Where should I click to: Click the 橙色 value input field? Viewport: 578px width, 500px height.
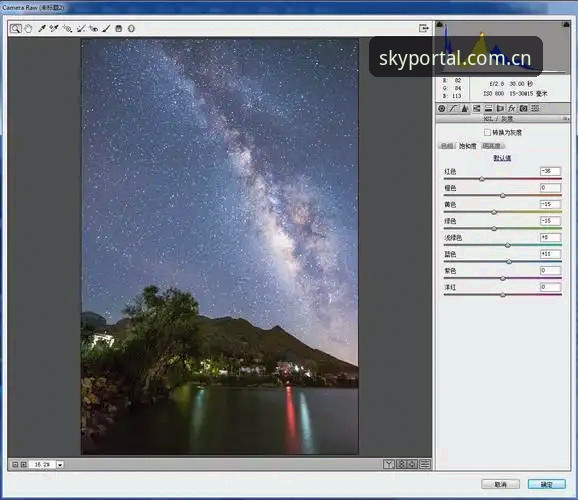click(x=550, y=188)
